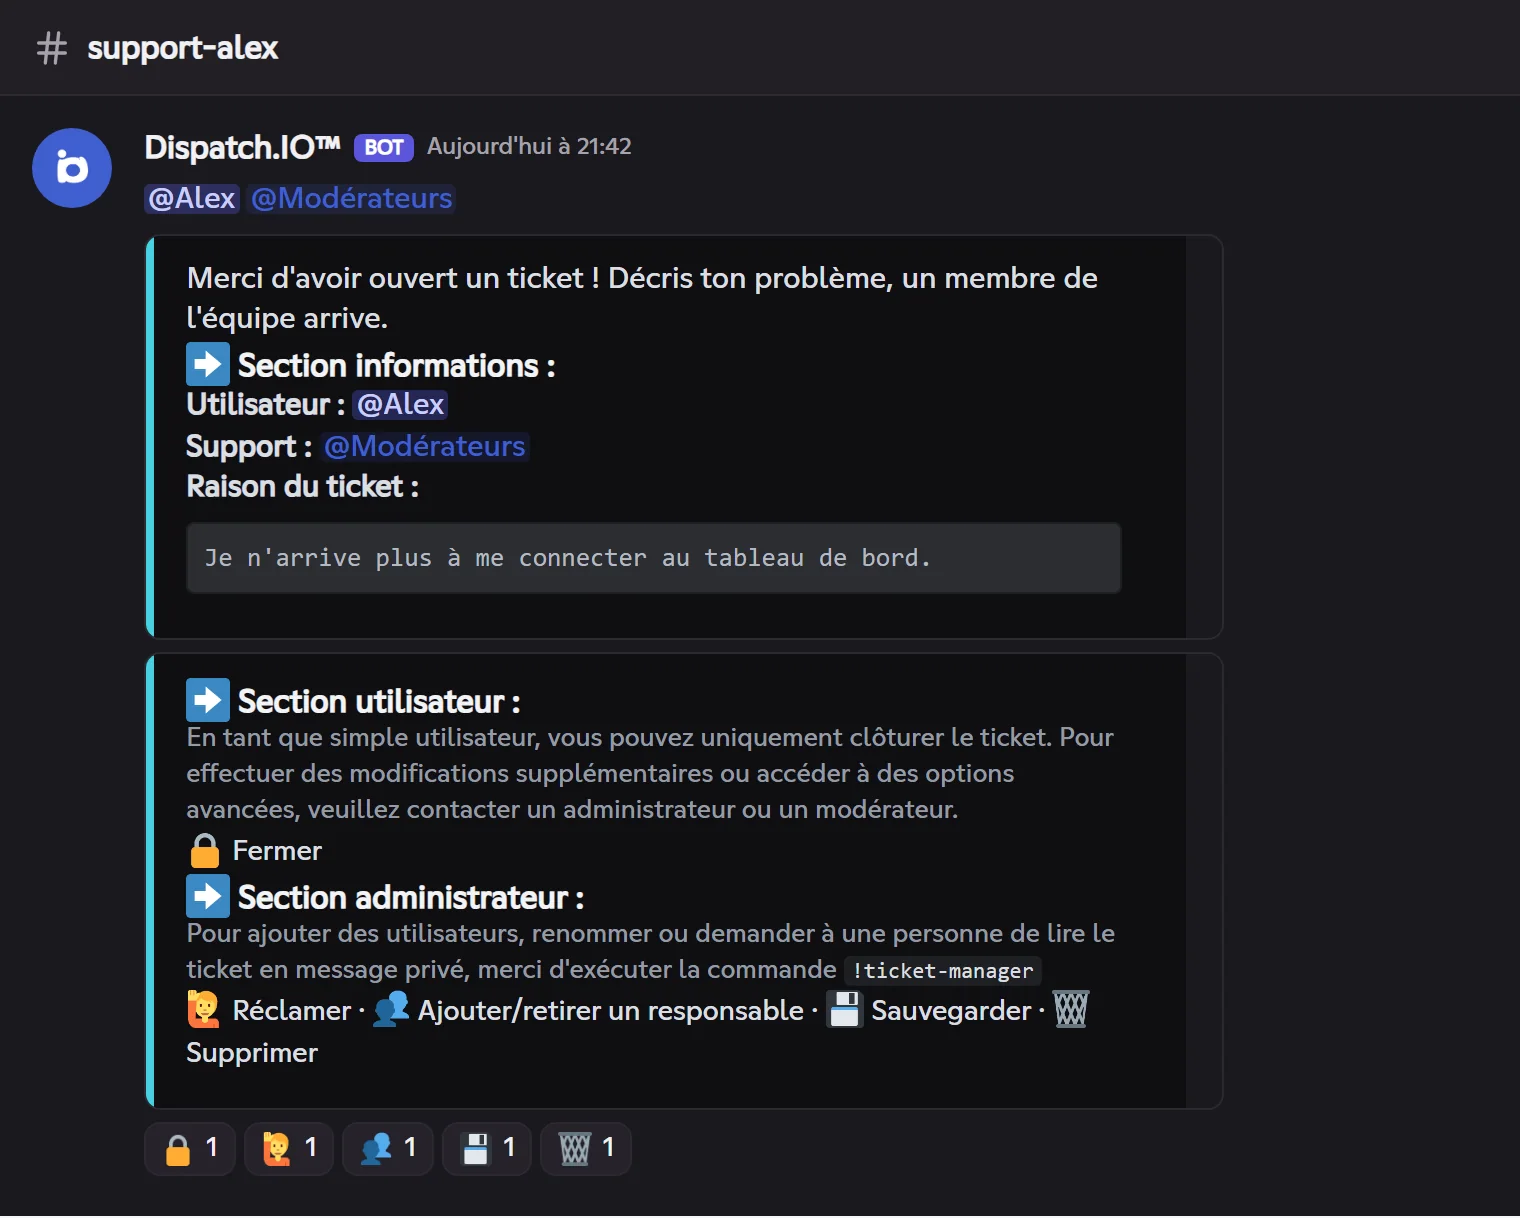
Task: Click the word Réclamer
Action: click(x=292, y=1011)
